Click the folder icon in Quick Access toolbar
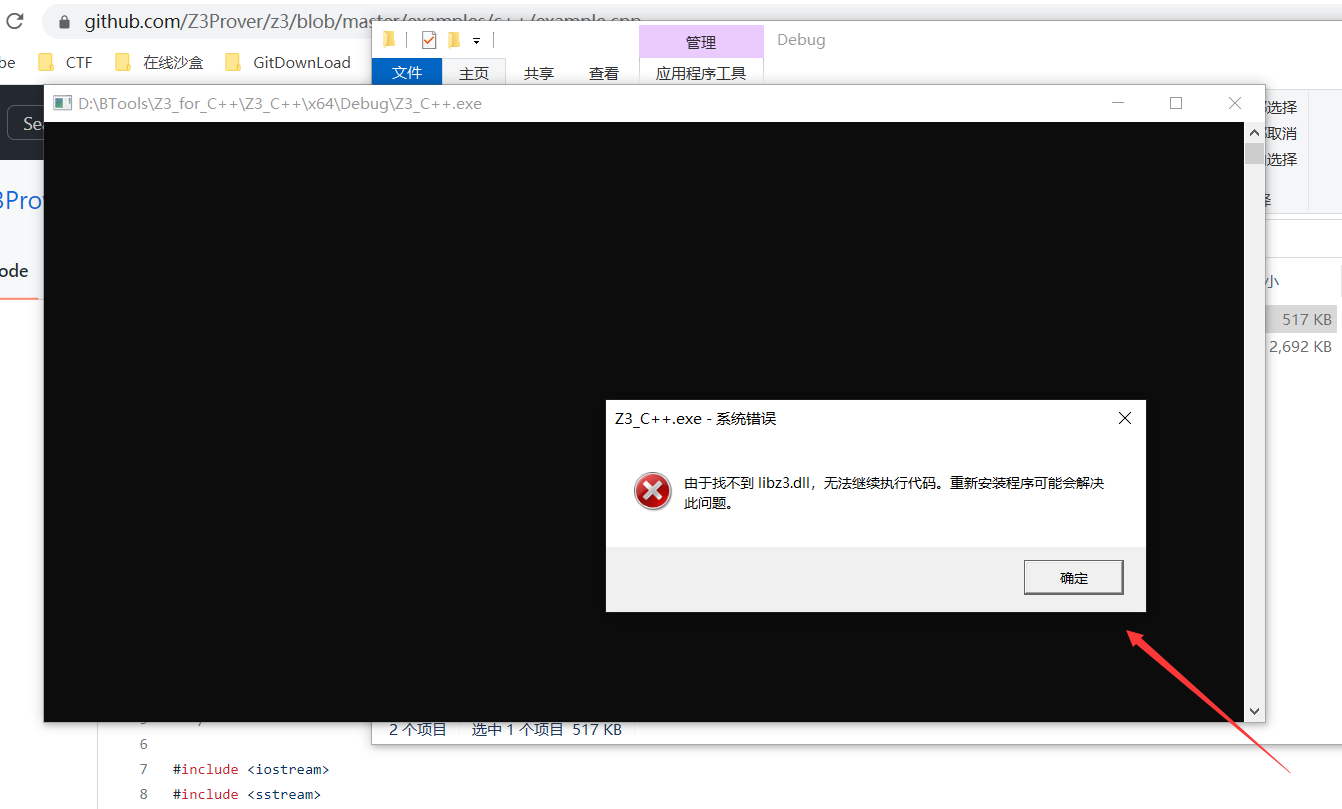This screenshot has height=809, width=1342. click(389, 38)
